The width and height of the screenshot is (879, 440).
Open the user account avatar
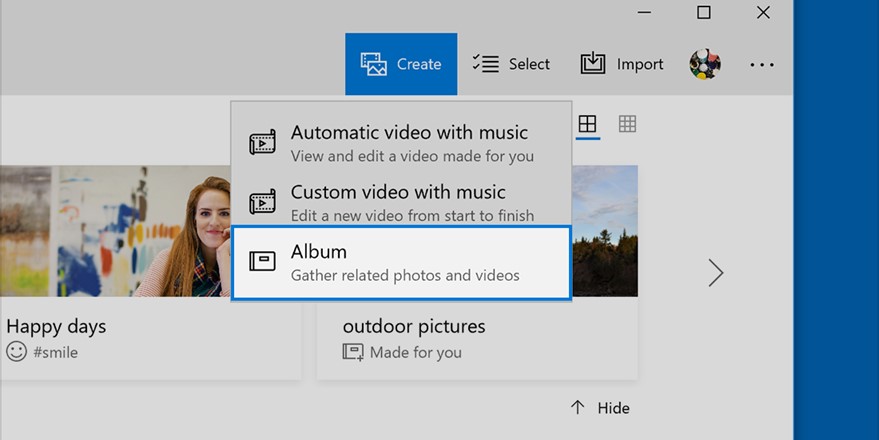(x=705, y=64)
